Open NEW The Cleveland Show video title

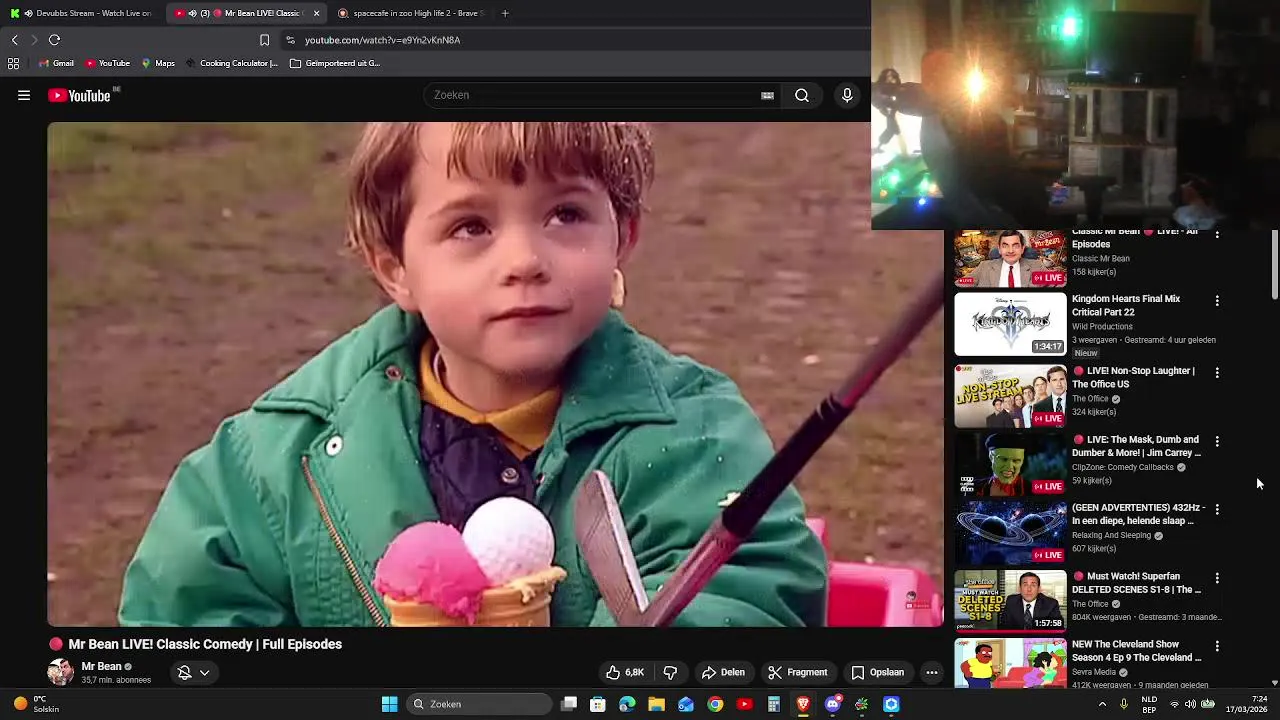(x=1137, y=651)
